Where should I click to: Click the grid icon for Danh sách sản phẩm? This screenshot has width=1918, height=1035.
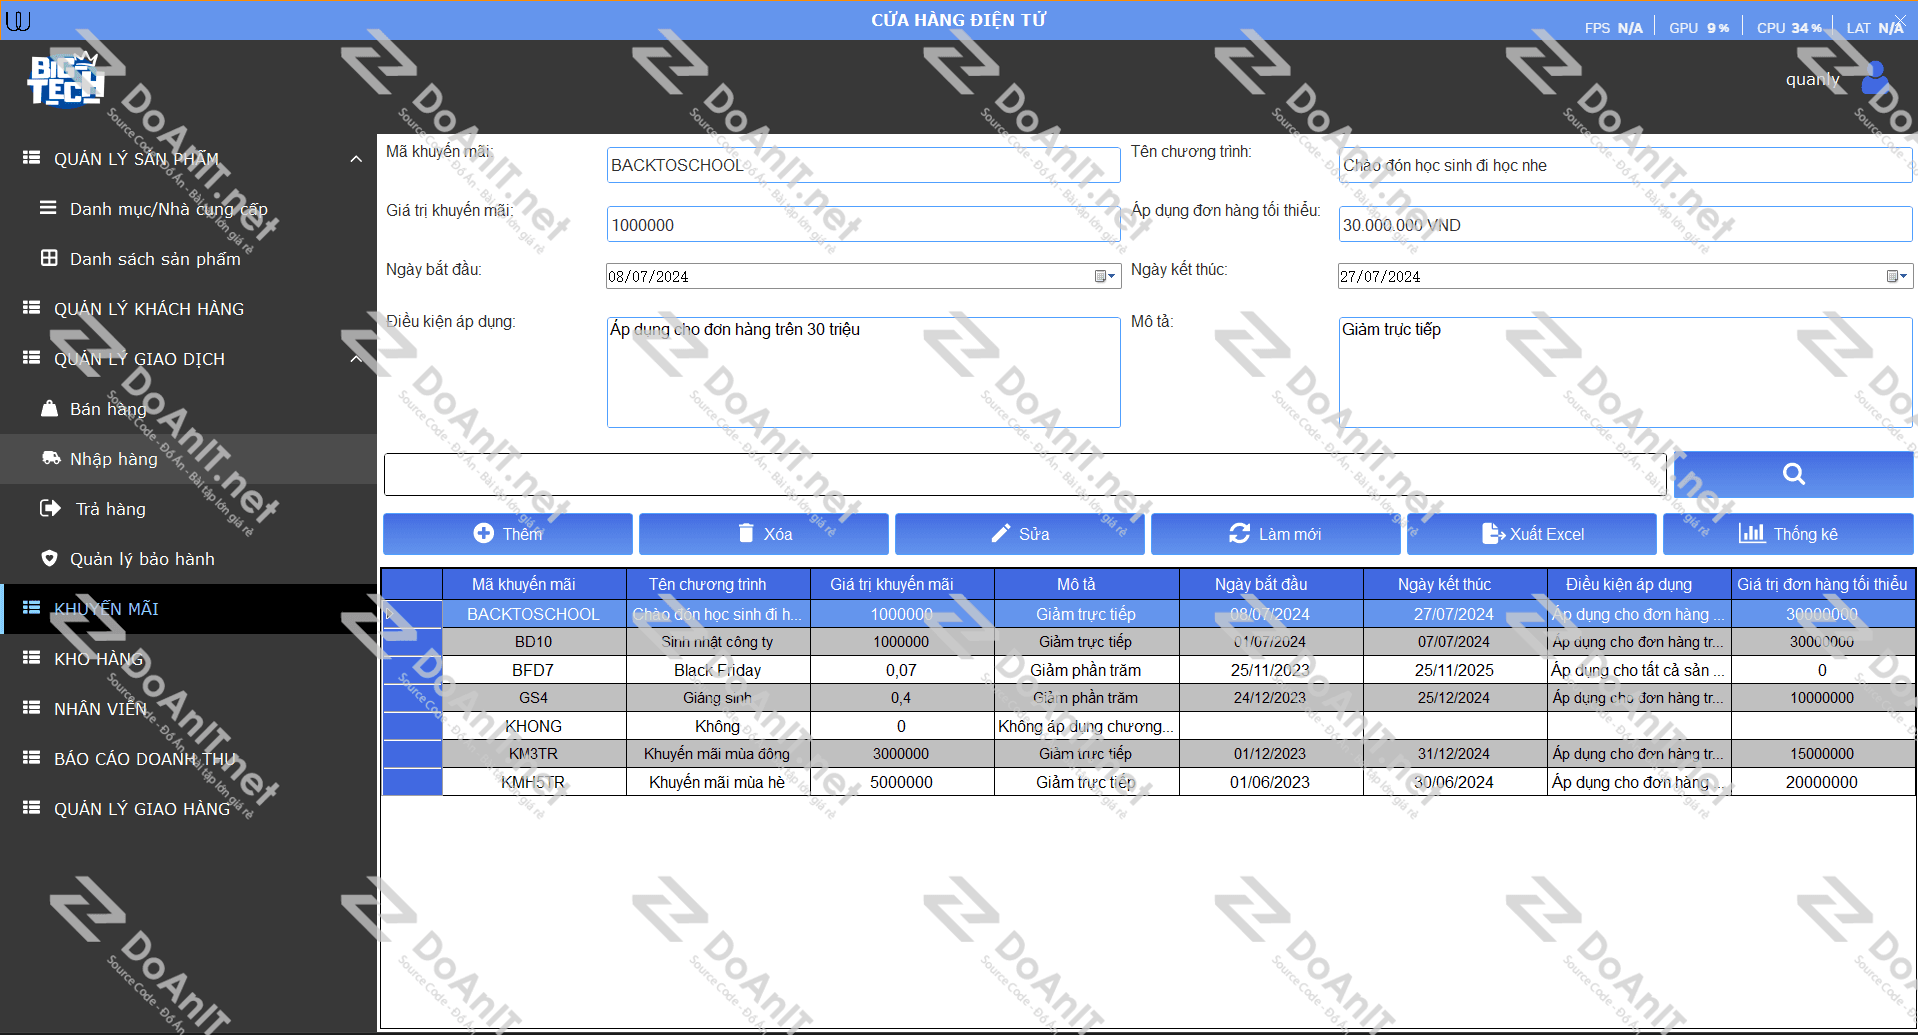(49, 258)
